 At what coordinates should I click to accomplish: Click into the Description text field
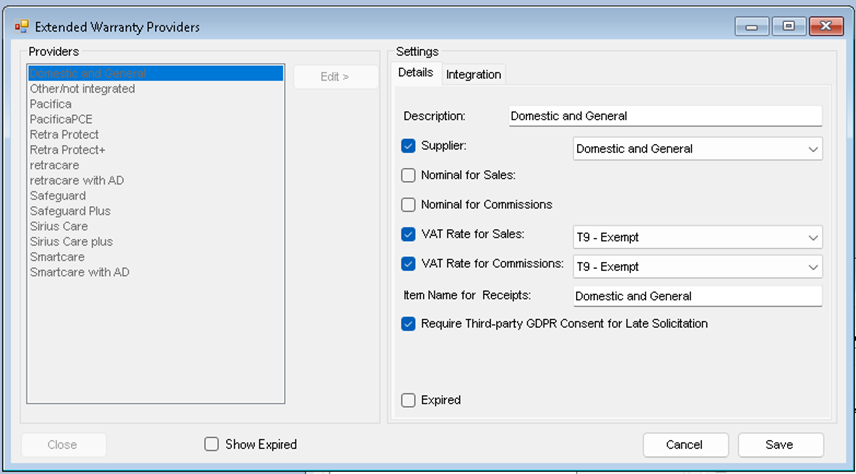pos(665,116)
